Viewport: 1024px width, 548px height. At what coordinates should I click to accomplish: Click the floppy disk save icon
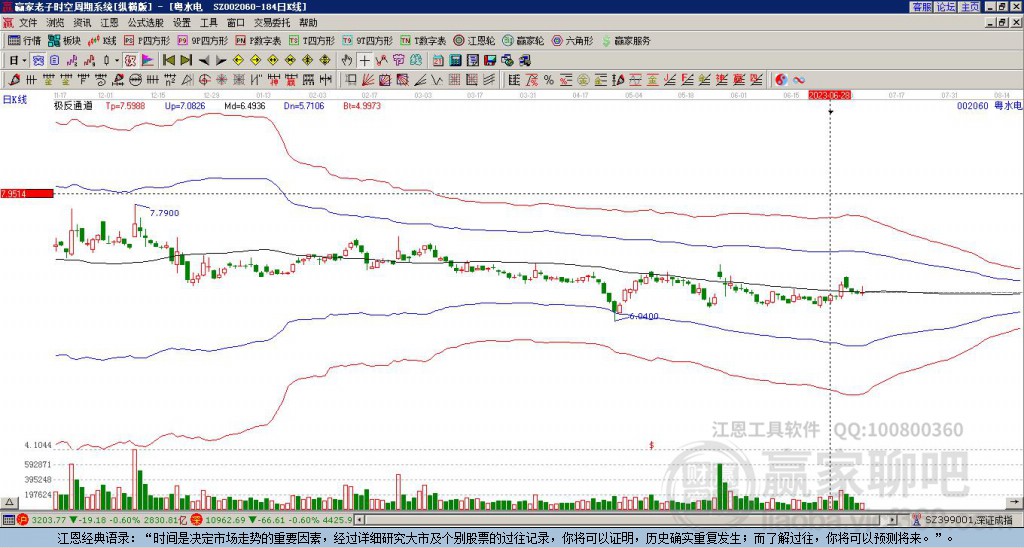pyautogui.click(x=490, y=61)
